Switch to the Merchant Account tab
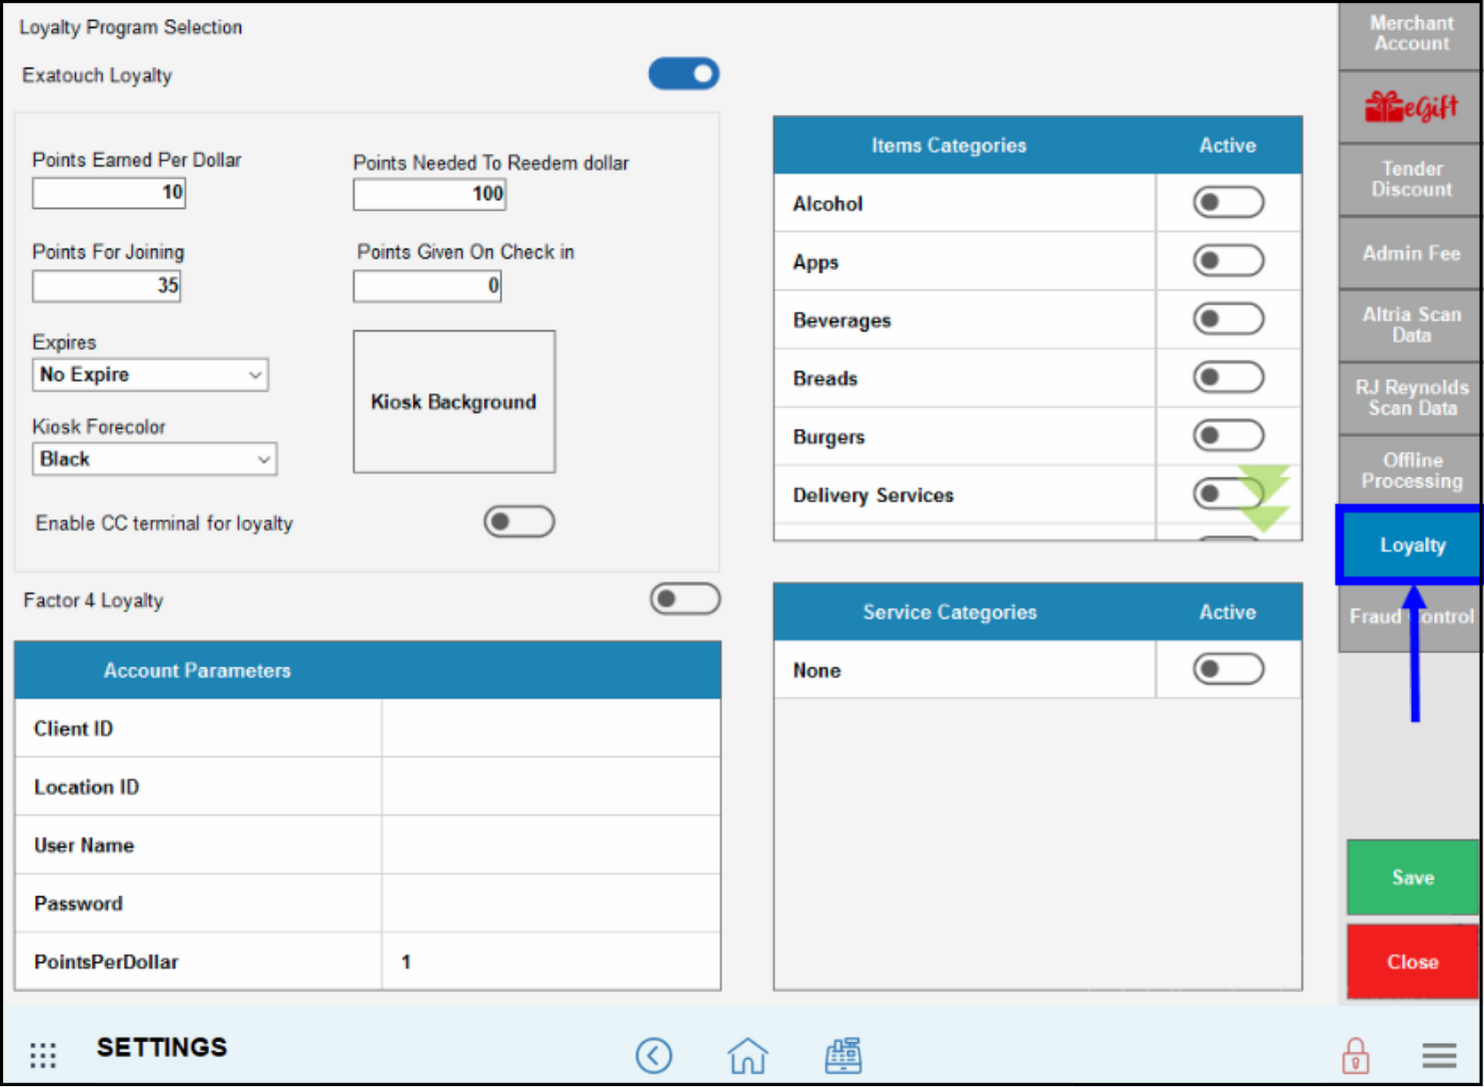Viewport: 1484px width, 1087px height. pos(1410,34)
